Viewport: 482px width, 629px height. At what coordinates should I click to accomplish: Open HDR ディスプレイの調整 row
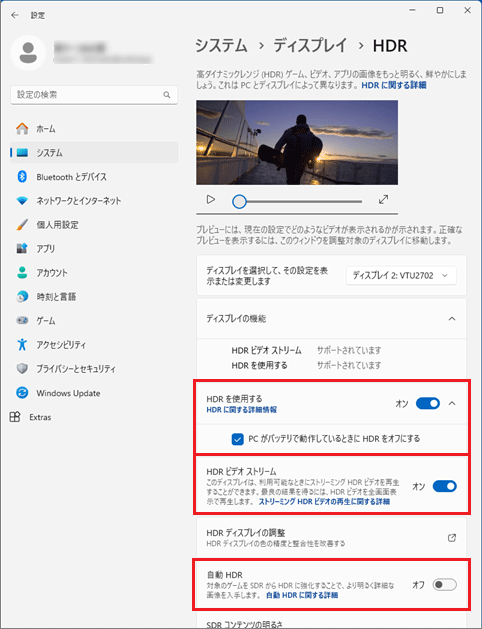pyautogui.click(x=331, y=538)
